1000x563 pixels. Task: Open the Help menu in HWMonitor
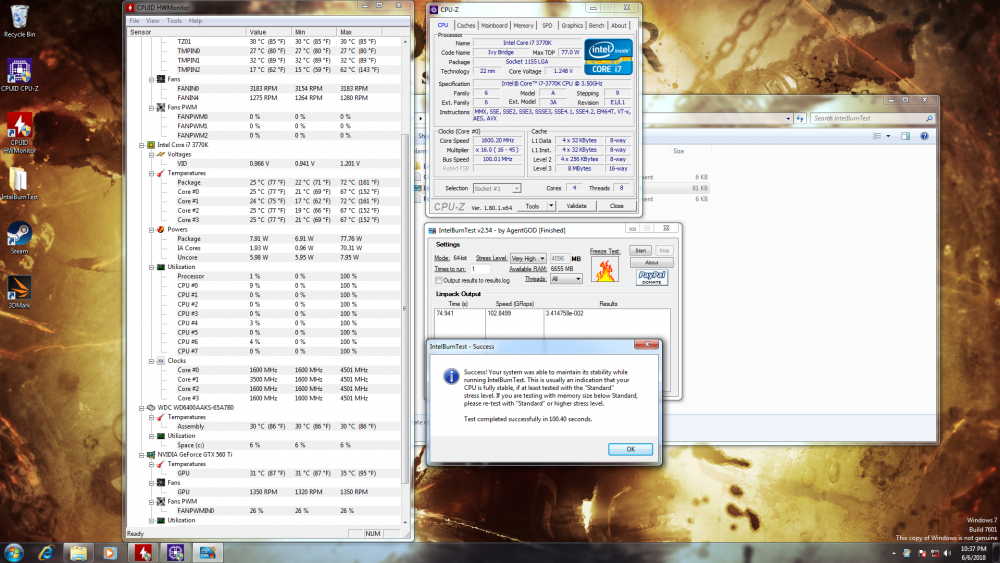[x=195, y=20]
